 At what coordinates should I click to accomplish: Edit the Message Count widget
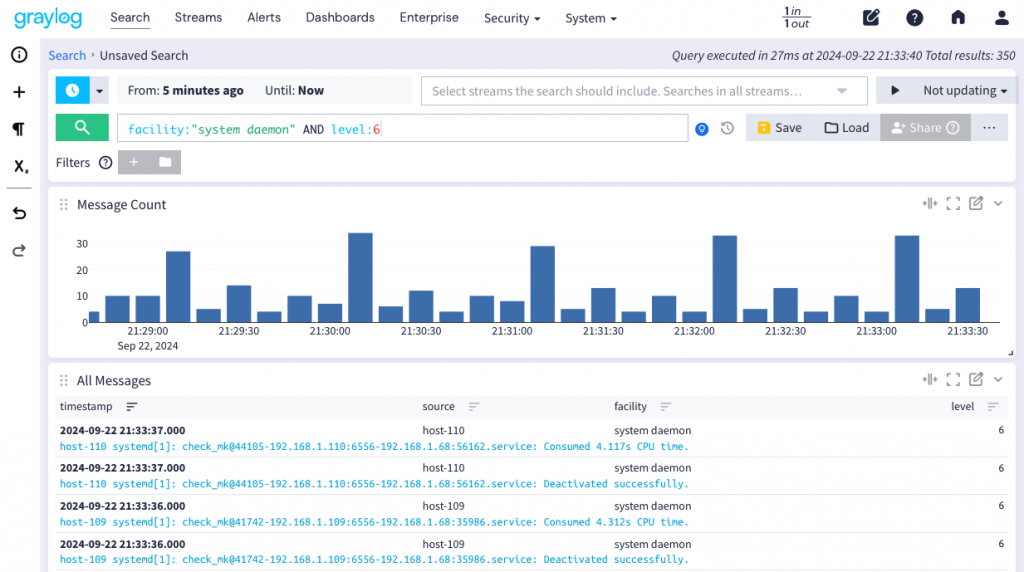click(976, 204)
